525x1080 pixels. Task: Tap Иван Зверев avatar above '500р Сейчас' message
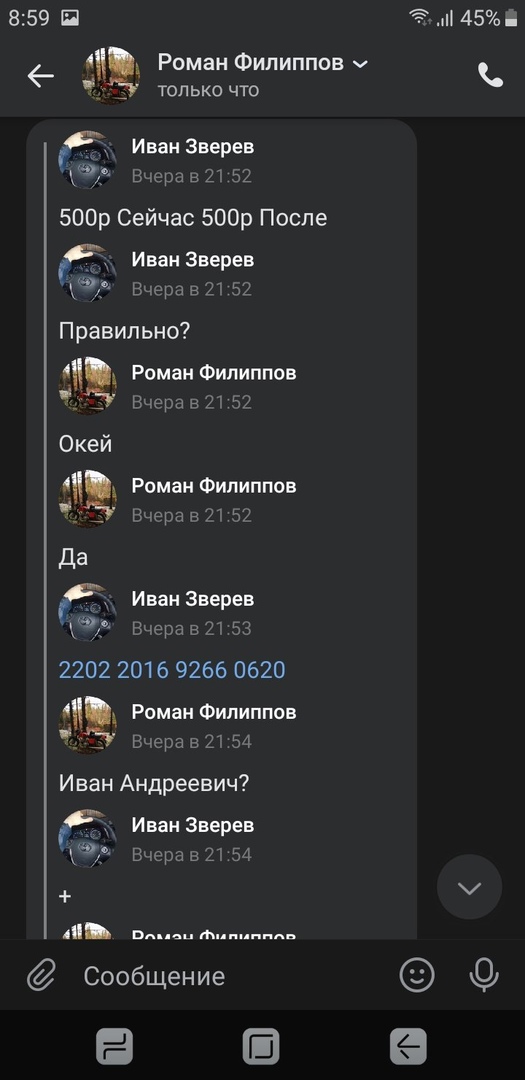pyautogui.click(x=88, y=160)
